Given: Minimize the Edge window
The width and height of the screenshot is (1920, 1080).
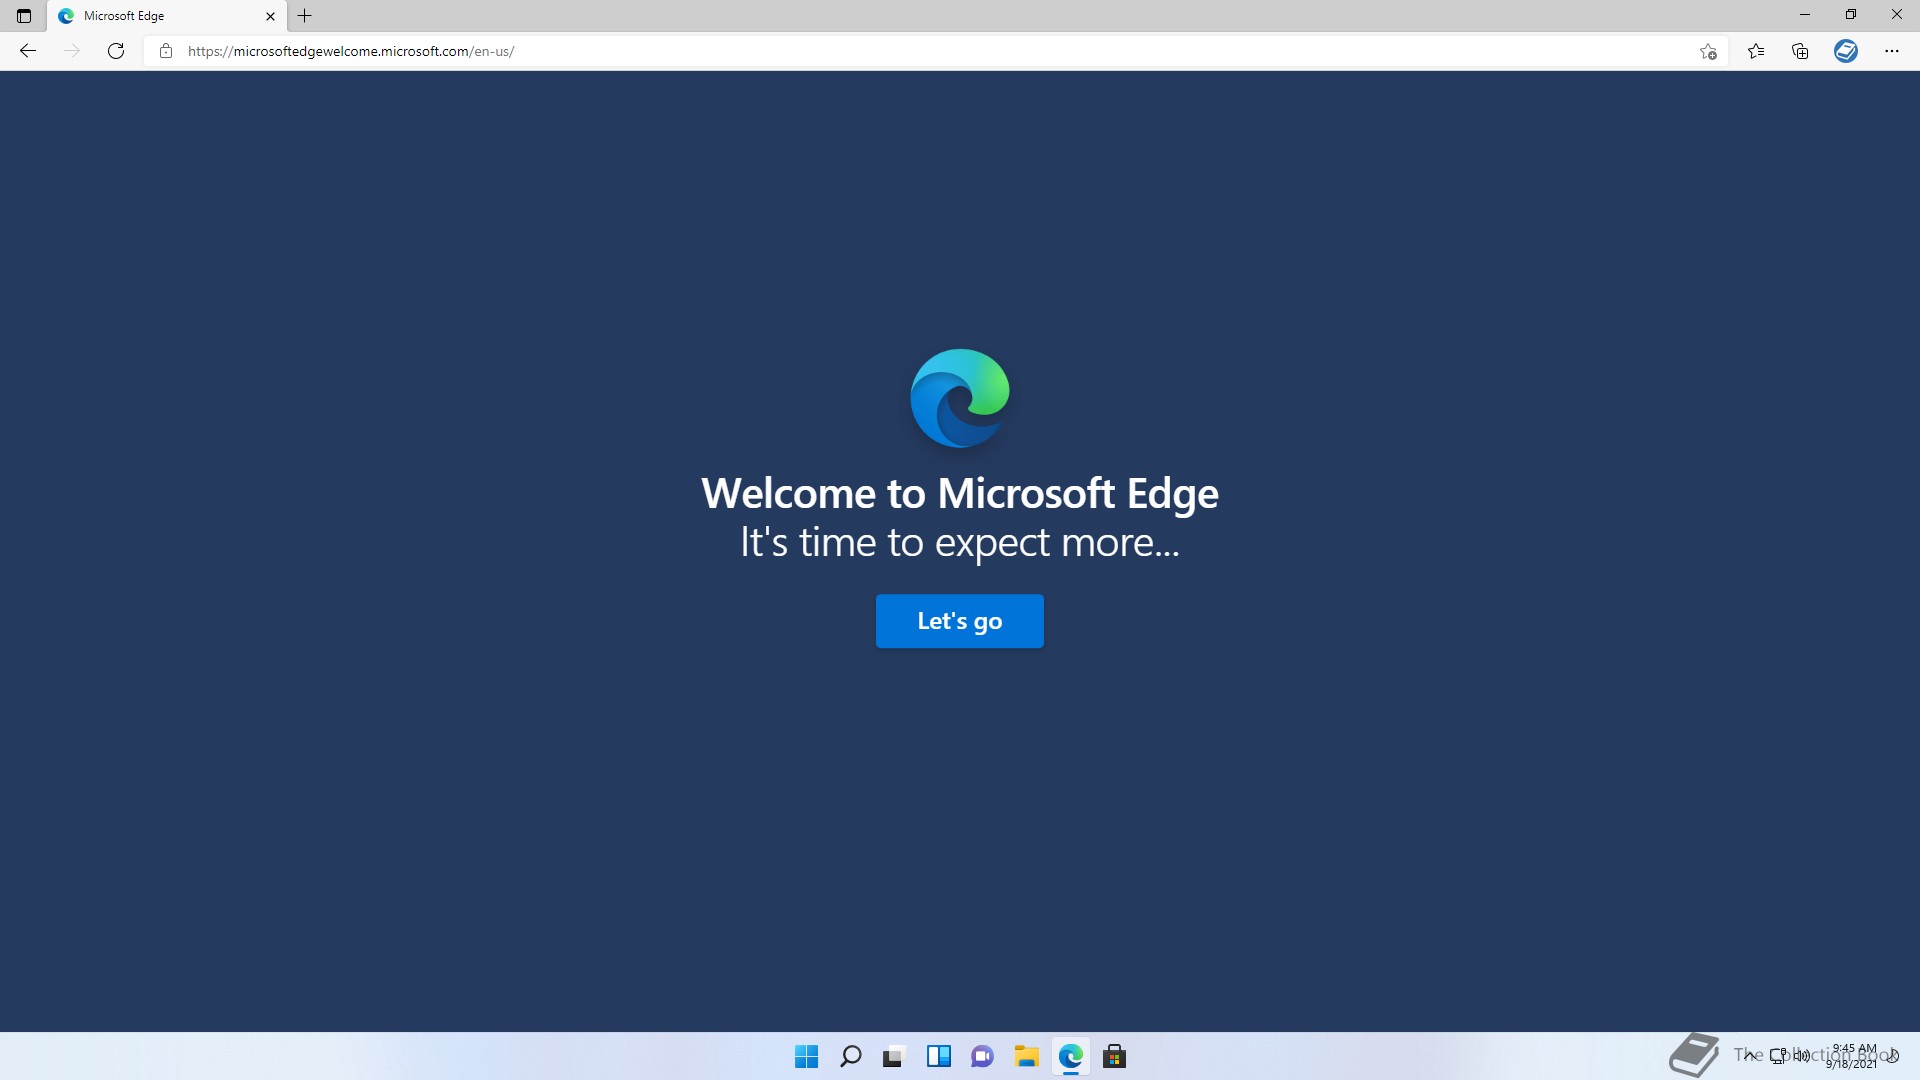Looking at the screenshot, I should [x=1805, y=15].
